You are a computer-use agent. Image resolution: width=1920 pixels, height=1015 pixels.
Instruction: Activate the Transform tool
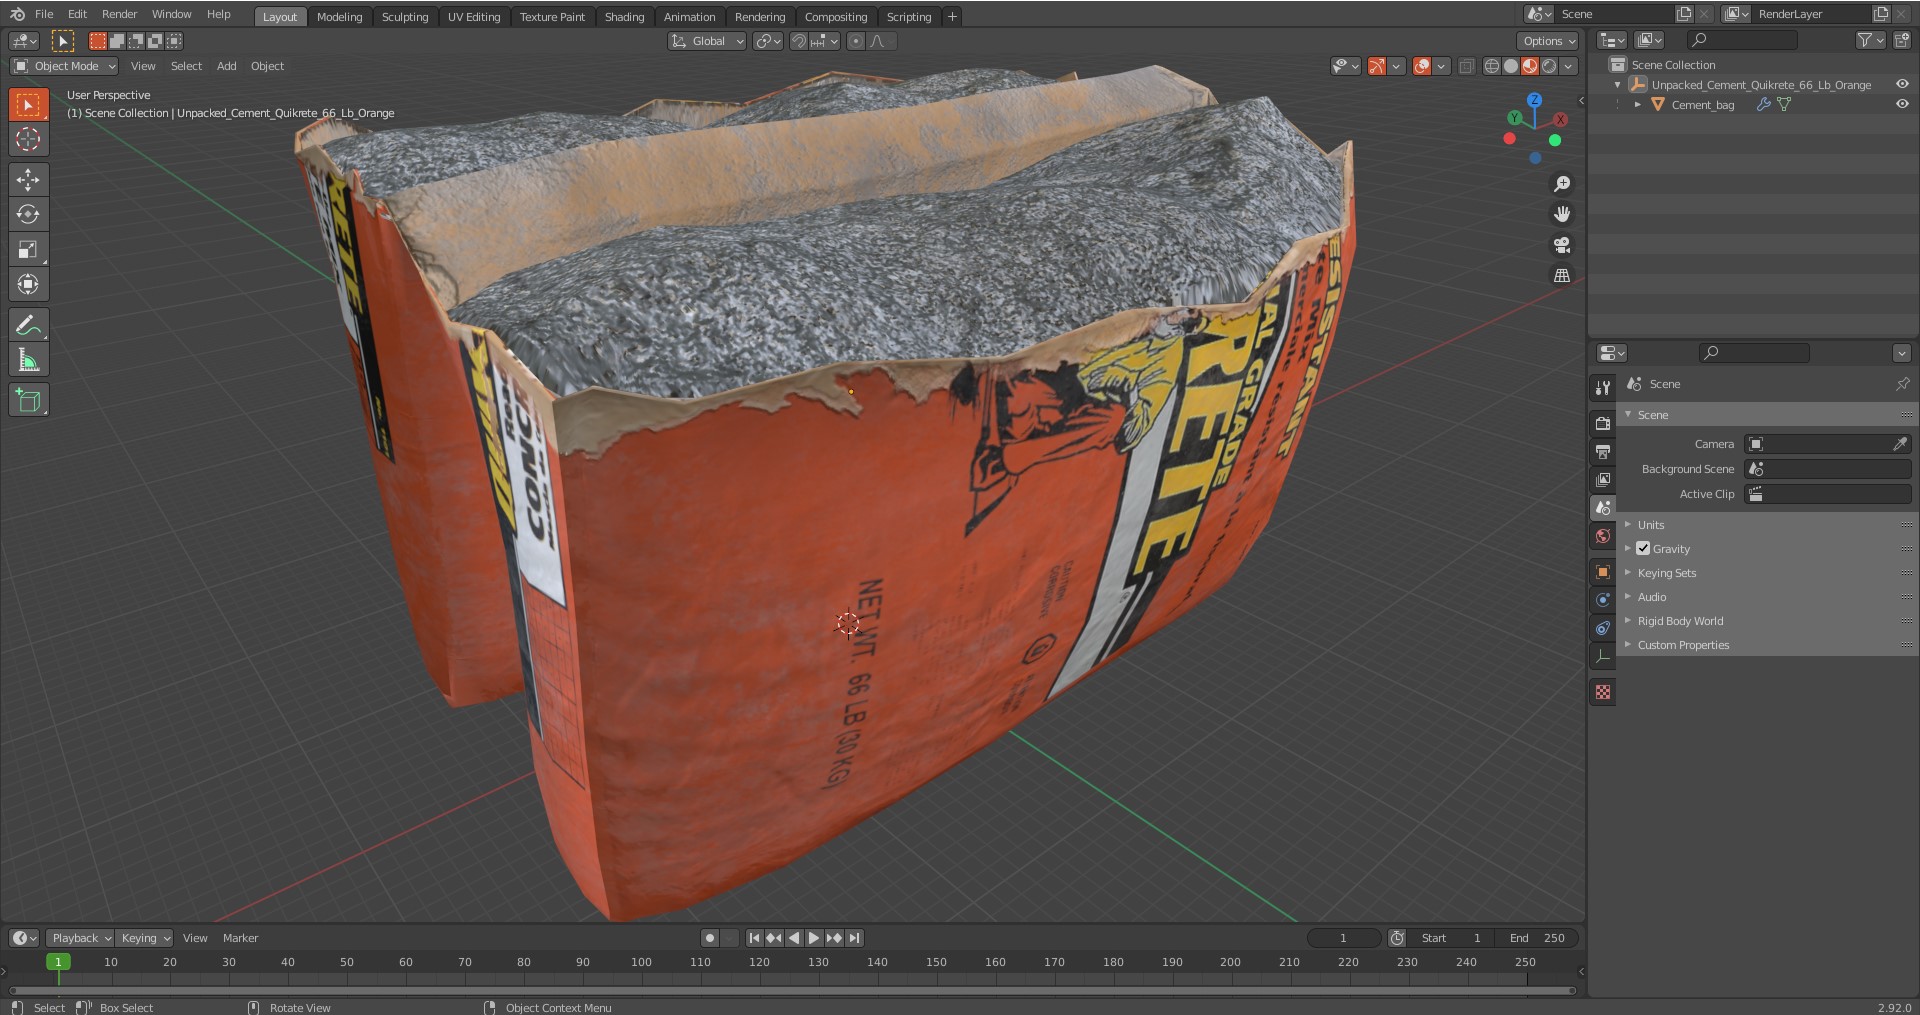[28, 284]
